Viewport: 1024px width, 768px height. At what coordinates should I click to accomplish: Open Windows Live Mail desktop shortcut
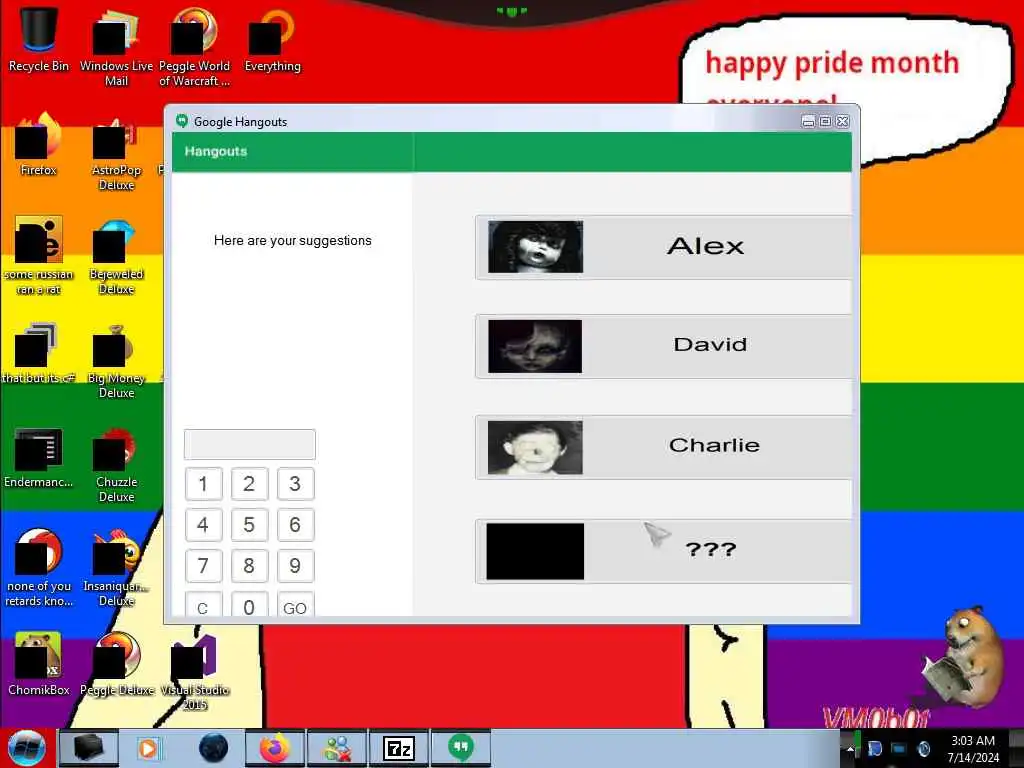(x=116, y=46)
